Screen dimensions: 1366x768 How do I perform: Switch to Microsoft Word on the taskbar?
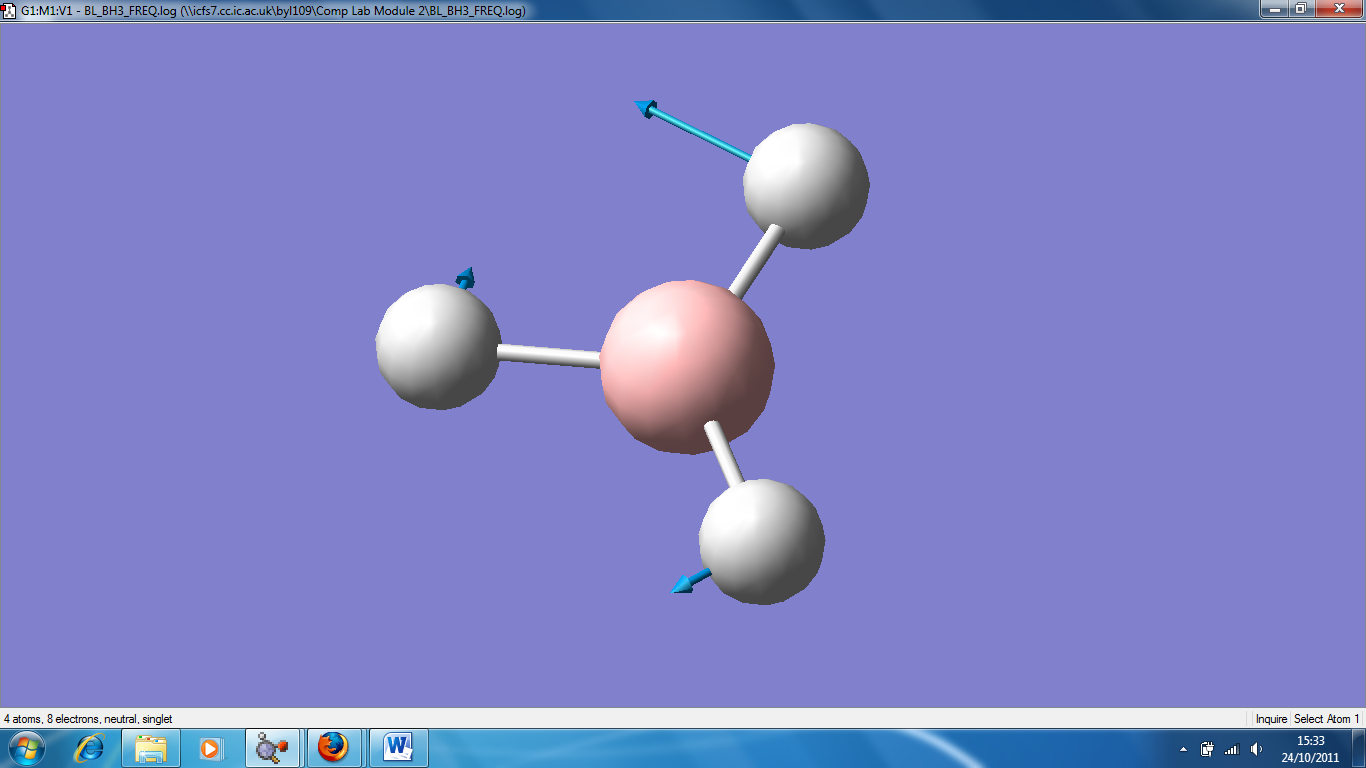pos(398,748)
